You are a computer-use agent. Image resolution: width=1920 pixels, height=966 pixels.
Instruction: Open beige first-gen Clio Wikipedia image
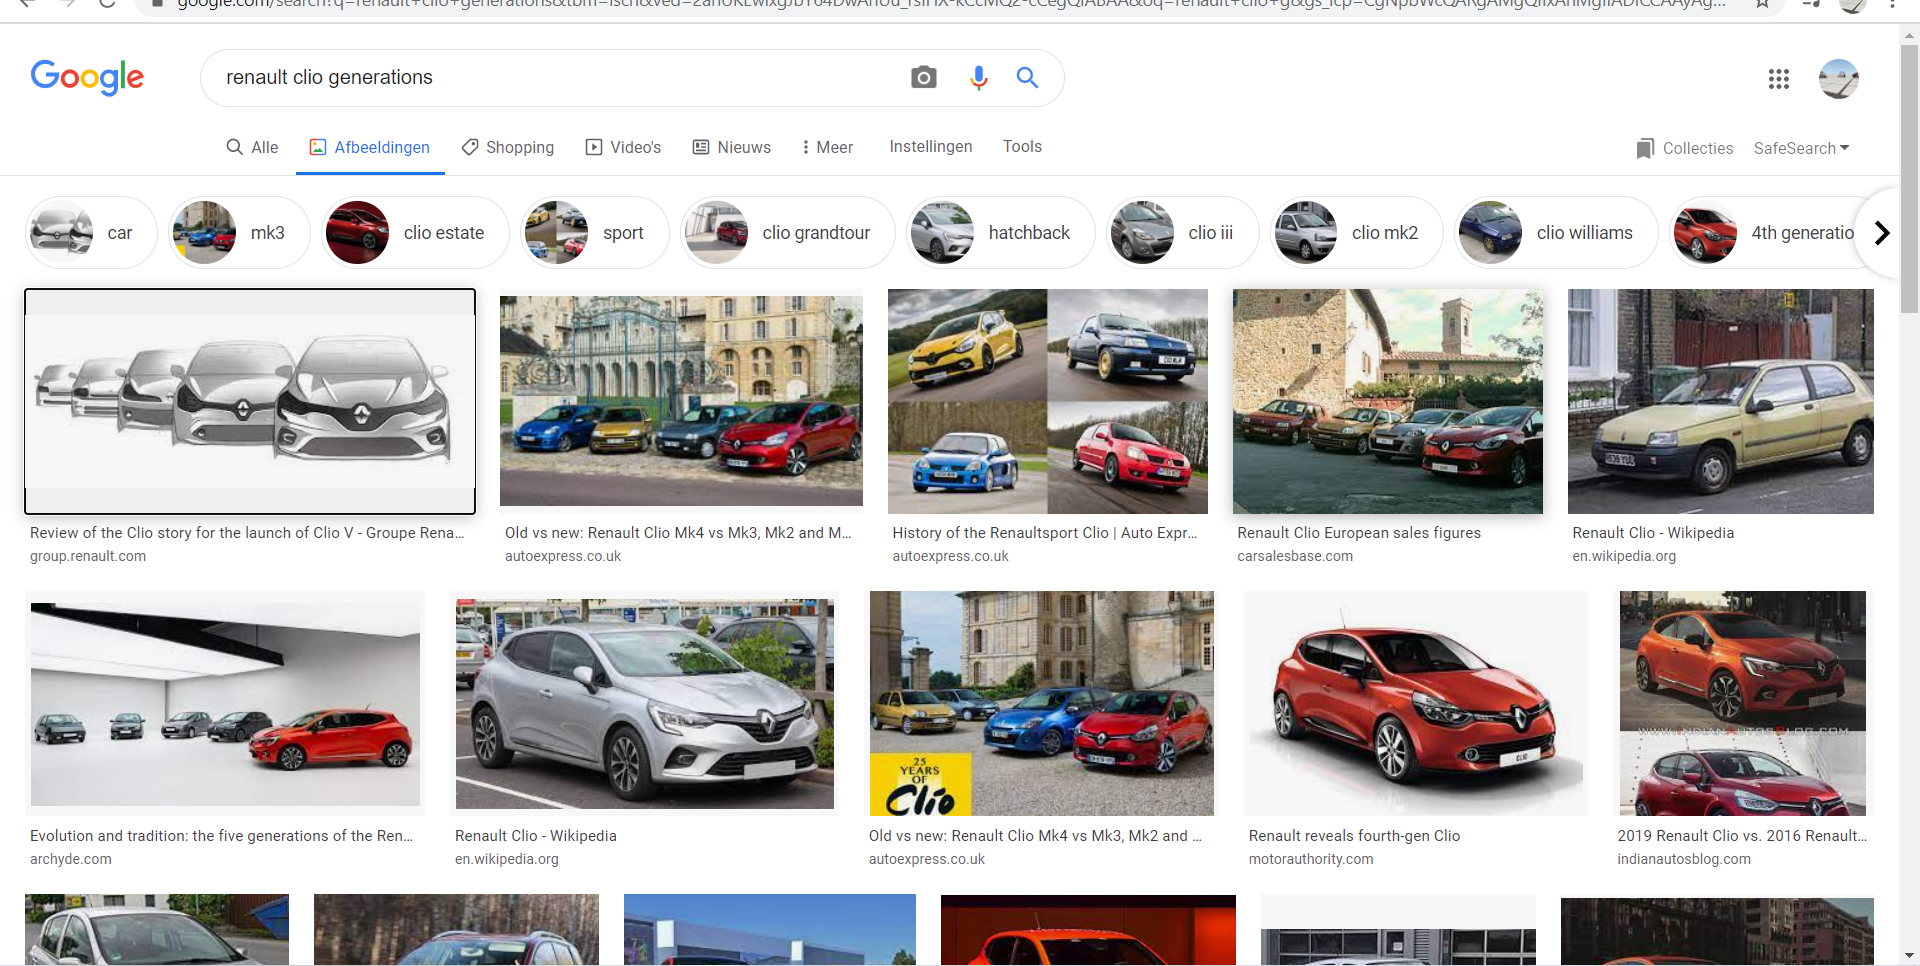click(x=1720, y=401)
